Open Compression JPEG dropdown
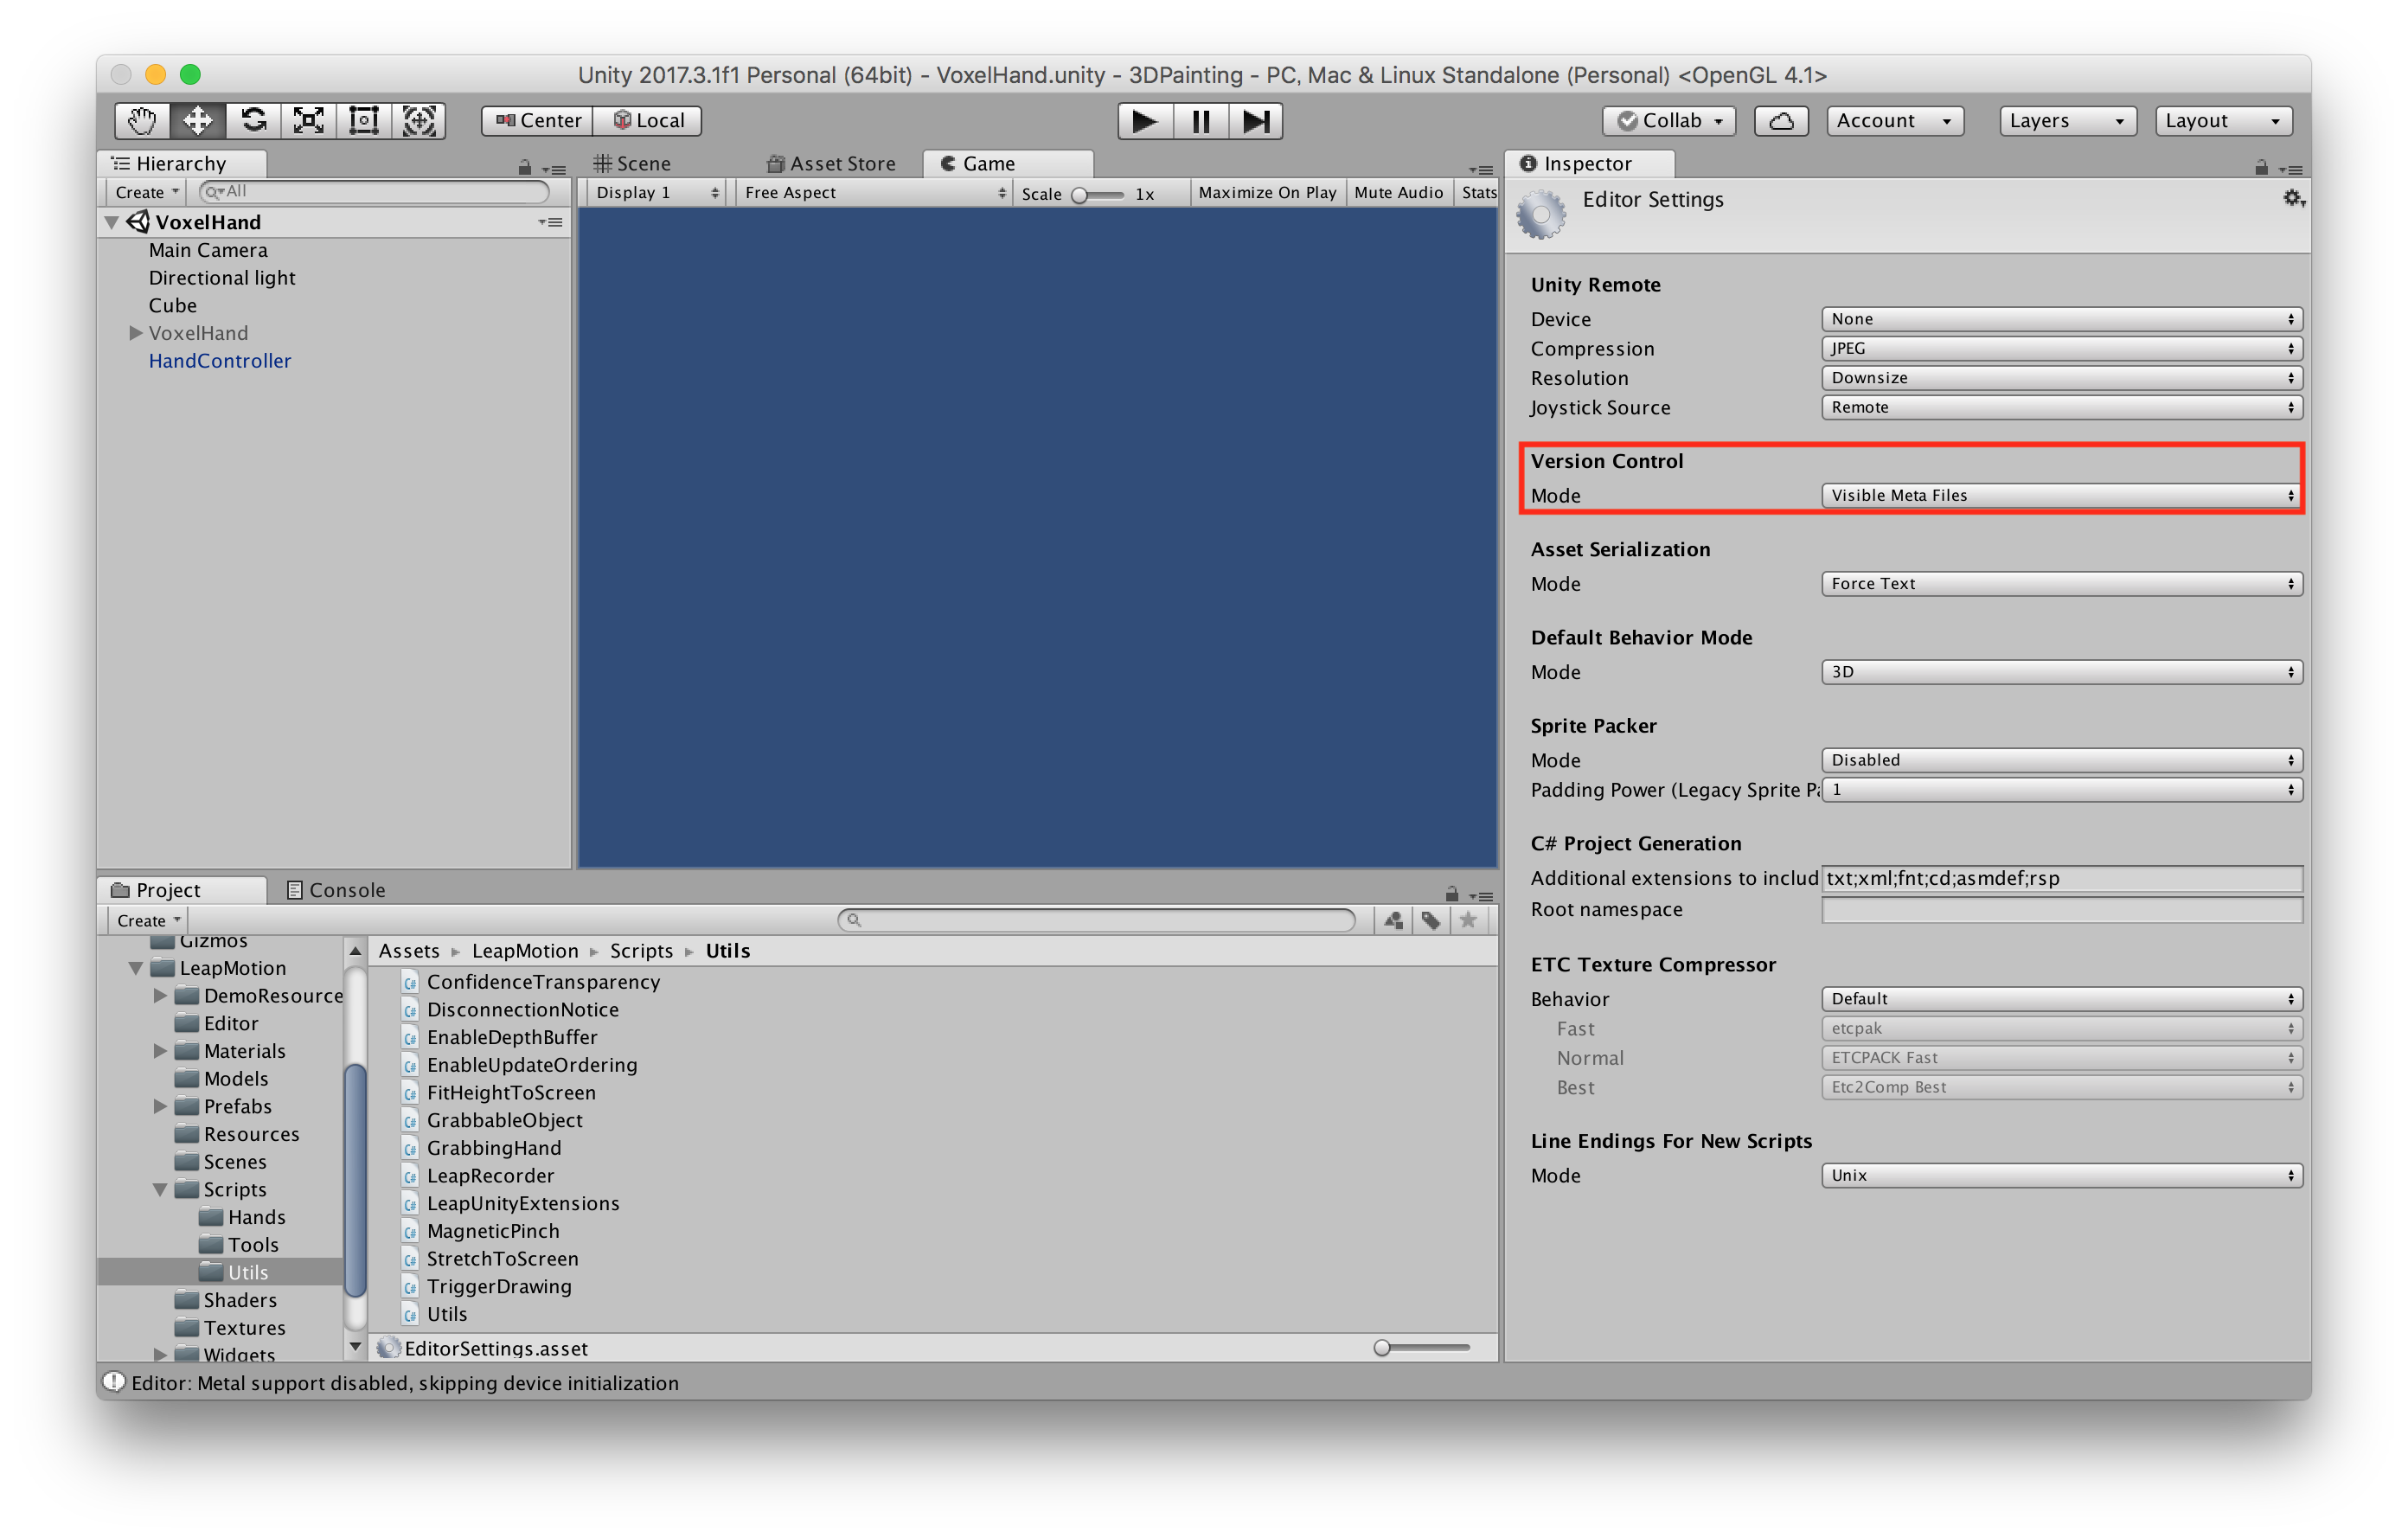The width and height of the screenshot is (2408, 1538). click(2062, 348)
